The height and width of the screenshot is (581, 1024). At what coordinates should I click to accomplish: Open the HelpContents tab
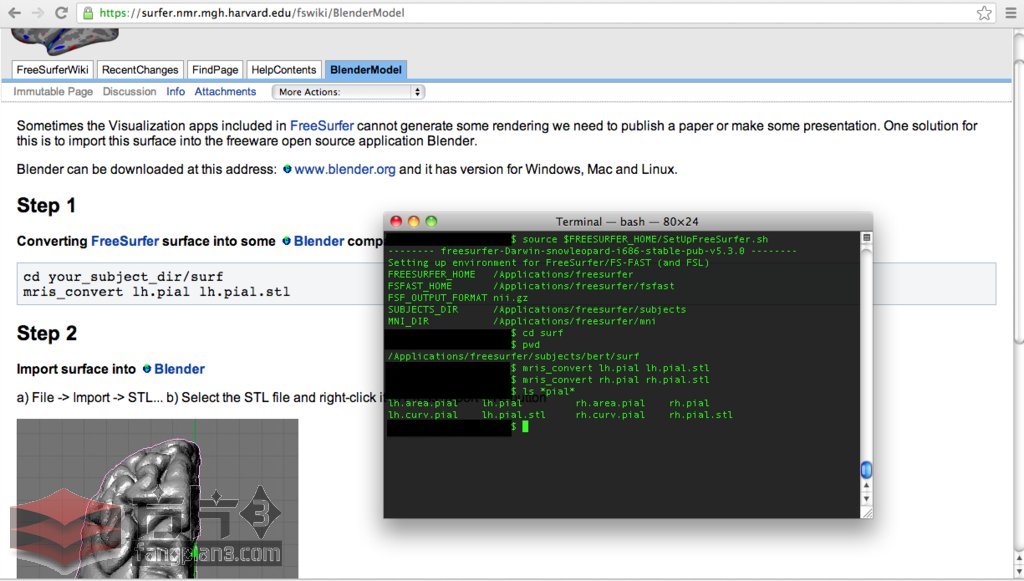pyautogui.click(x=283, y=70)
